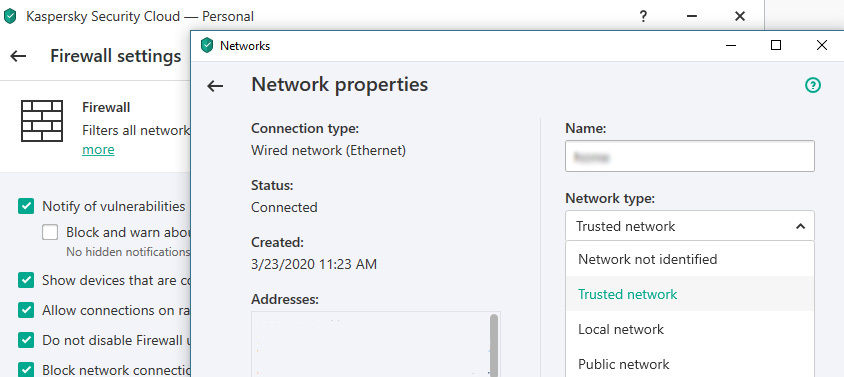844x377 pixels.
Task: Open the green help icon in Networks window
Action: tap(812, 85)
